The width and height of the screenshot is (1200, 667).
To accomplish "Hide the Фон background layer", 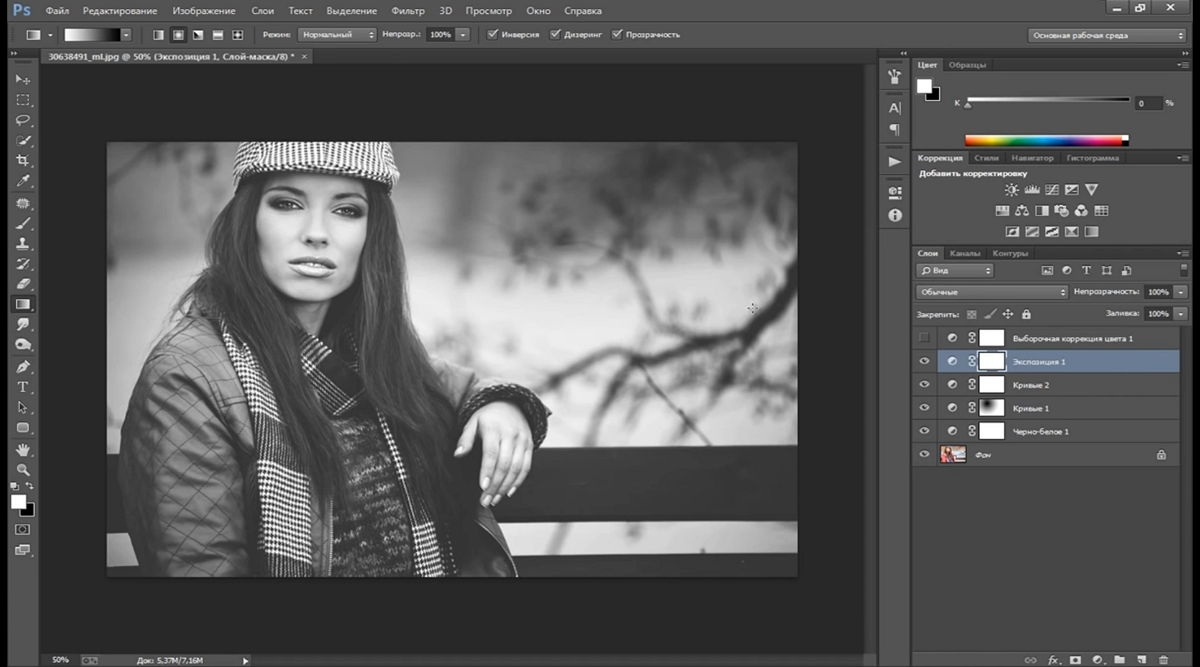I will (924, 454).
